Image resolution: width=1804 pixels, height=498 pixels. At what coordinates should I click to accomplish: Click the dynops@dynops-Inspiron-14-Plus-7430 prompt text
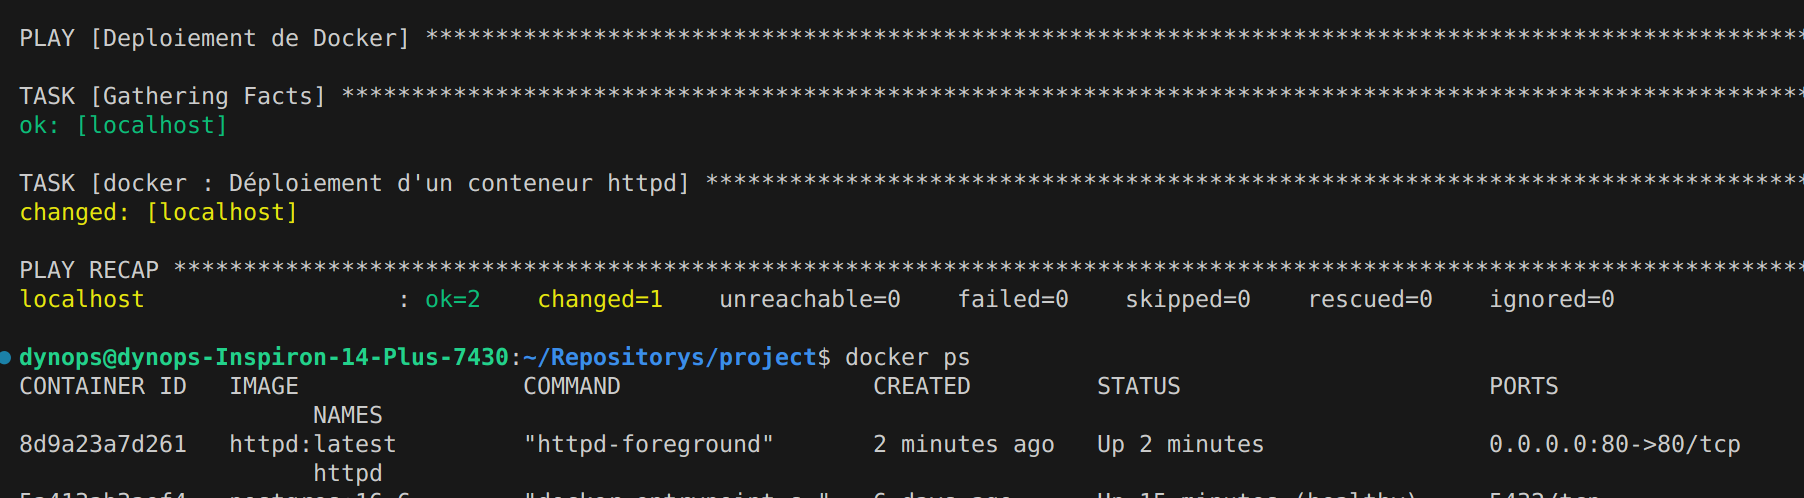[x=264, y=357]
